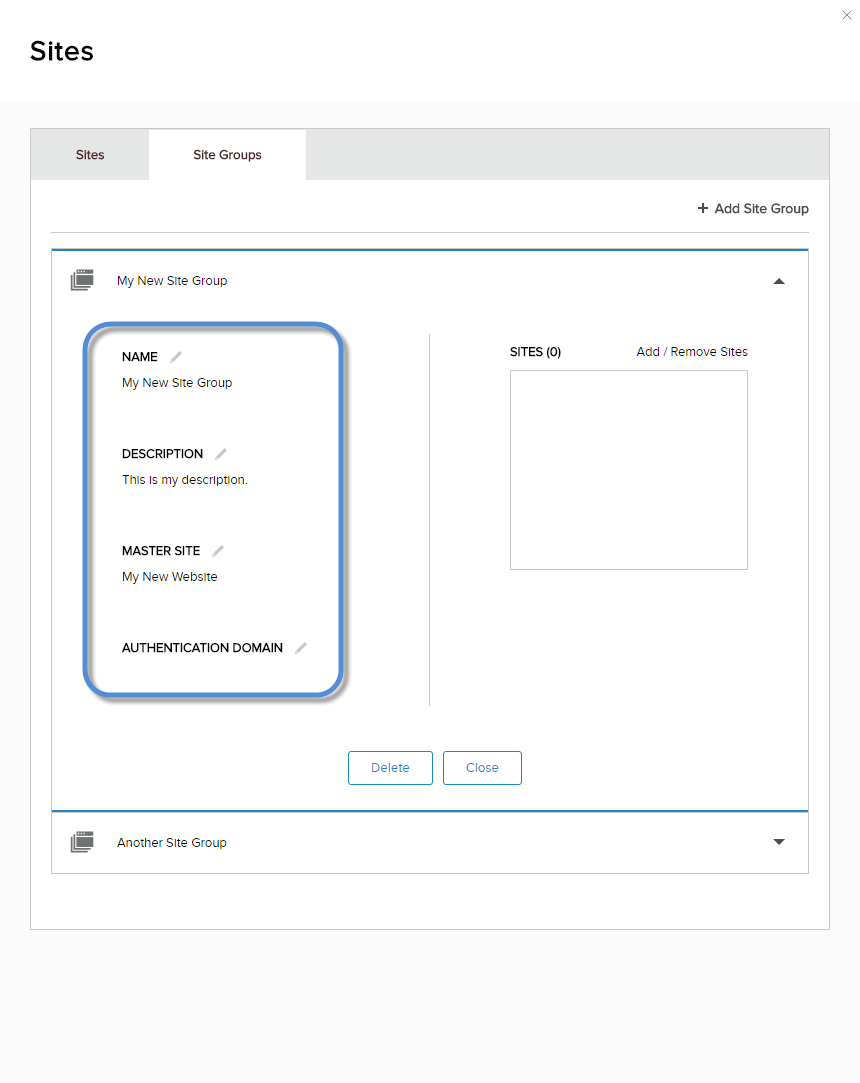Click the My New Site Group stack icon

click(x=82, y=280)
